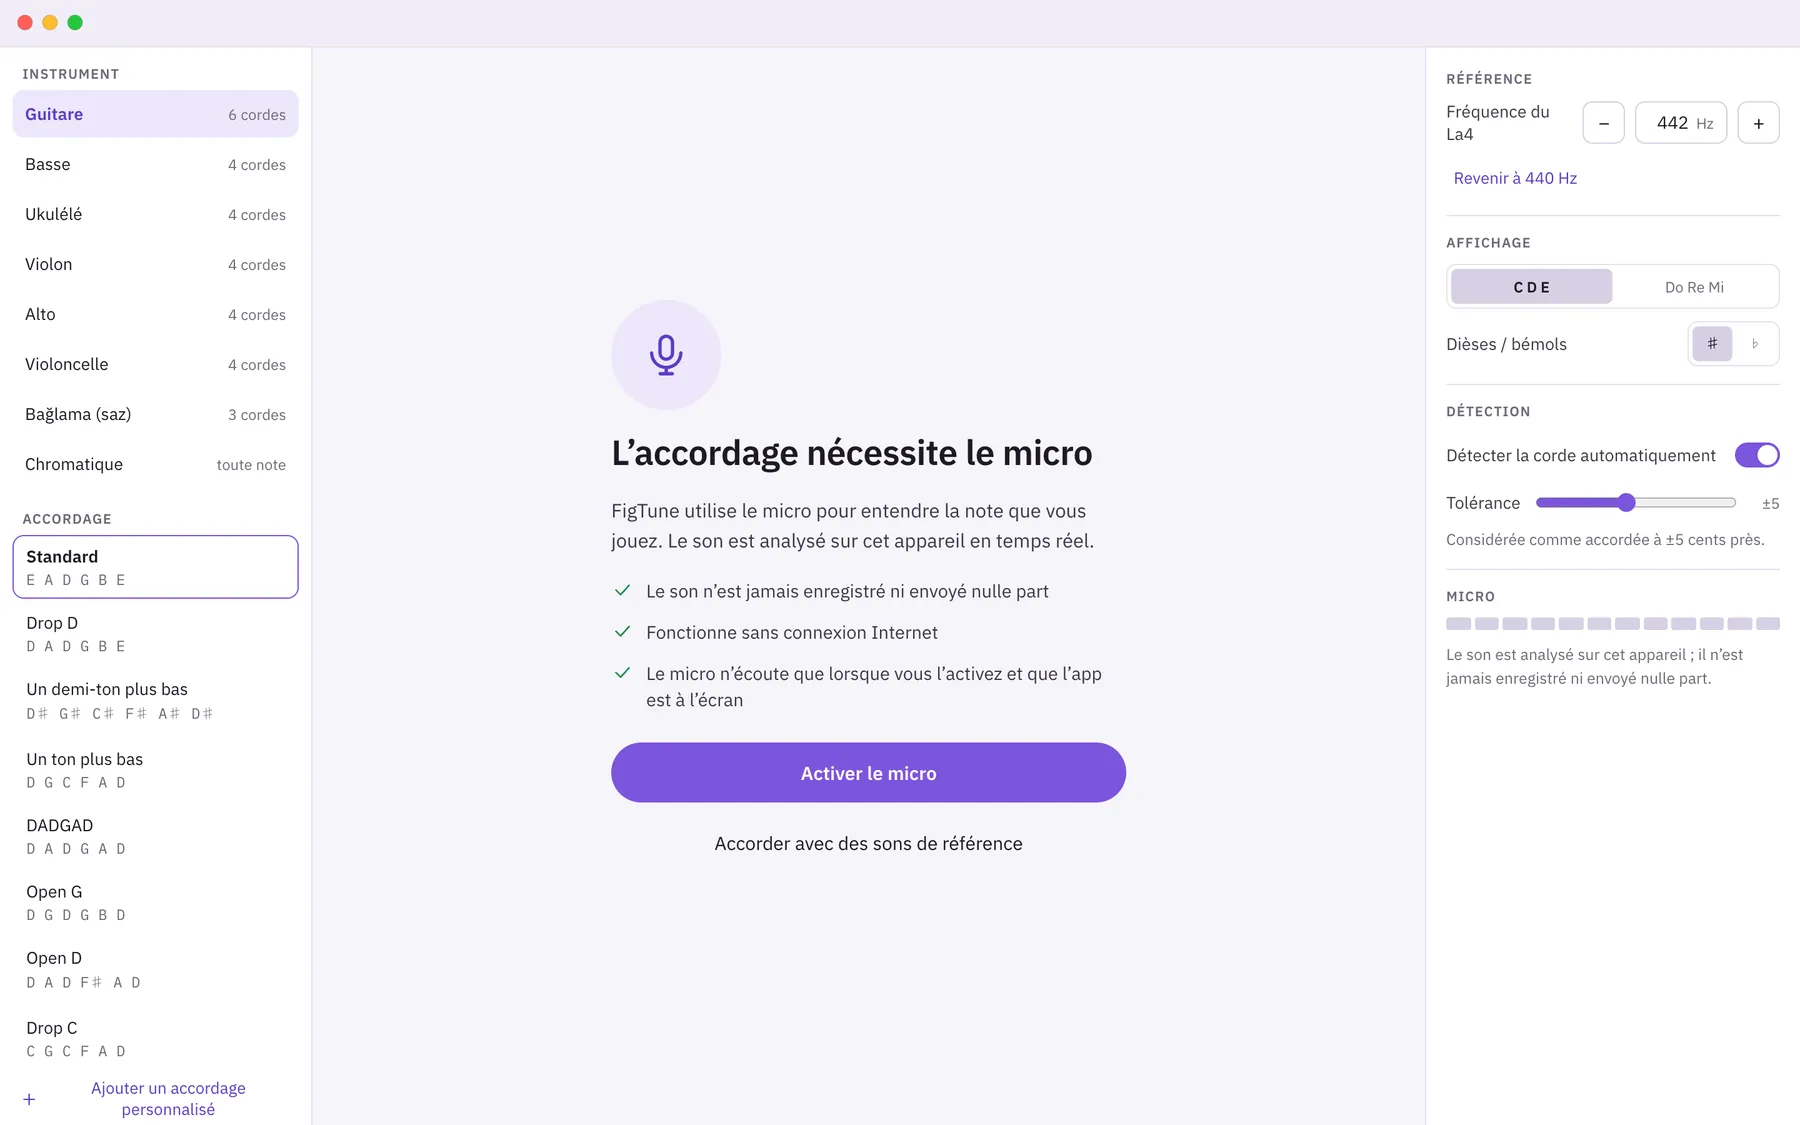Click the microphone icon in the center

(x=666, y=355)
